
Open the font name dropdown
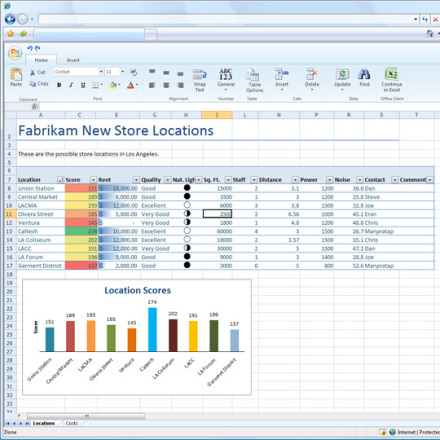101,72
